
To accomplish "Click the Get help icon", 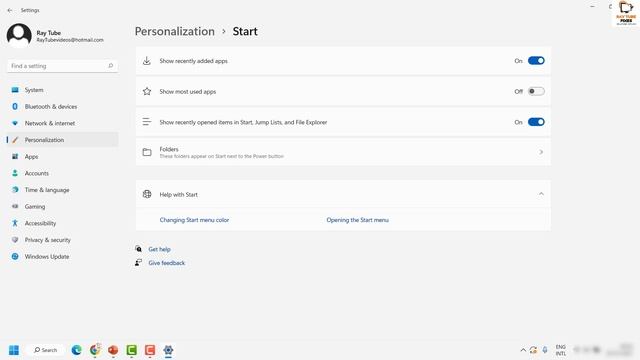I will point(139,249).
